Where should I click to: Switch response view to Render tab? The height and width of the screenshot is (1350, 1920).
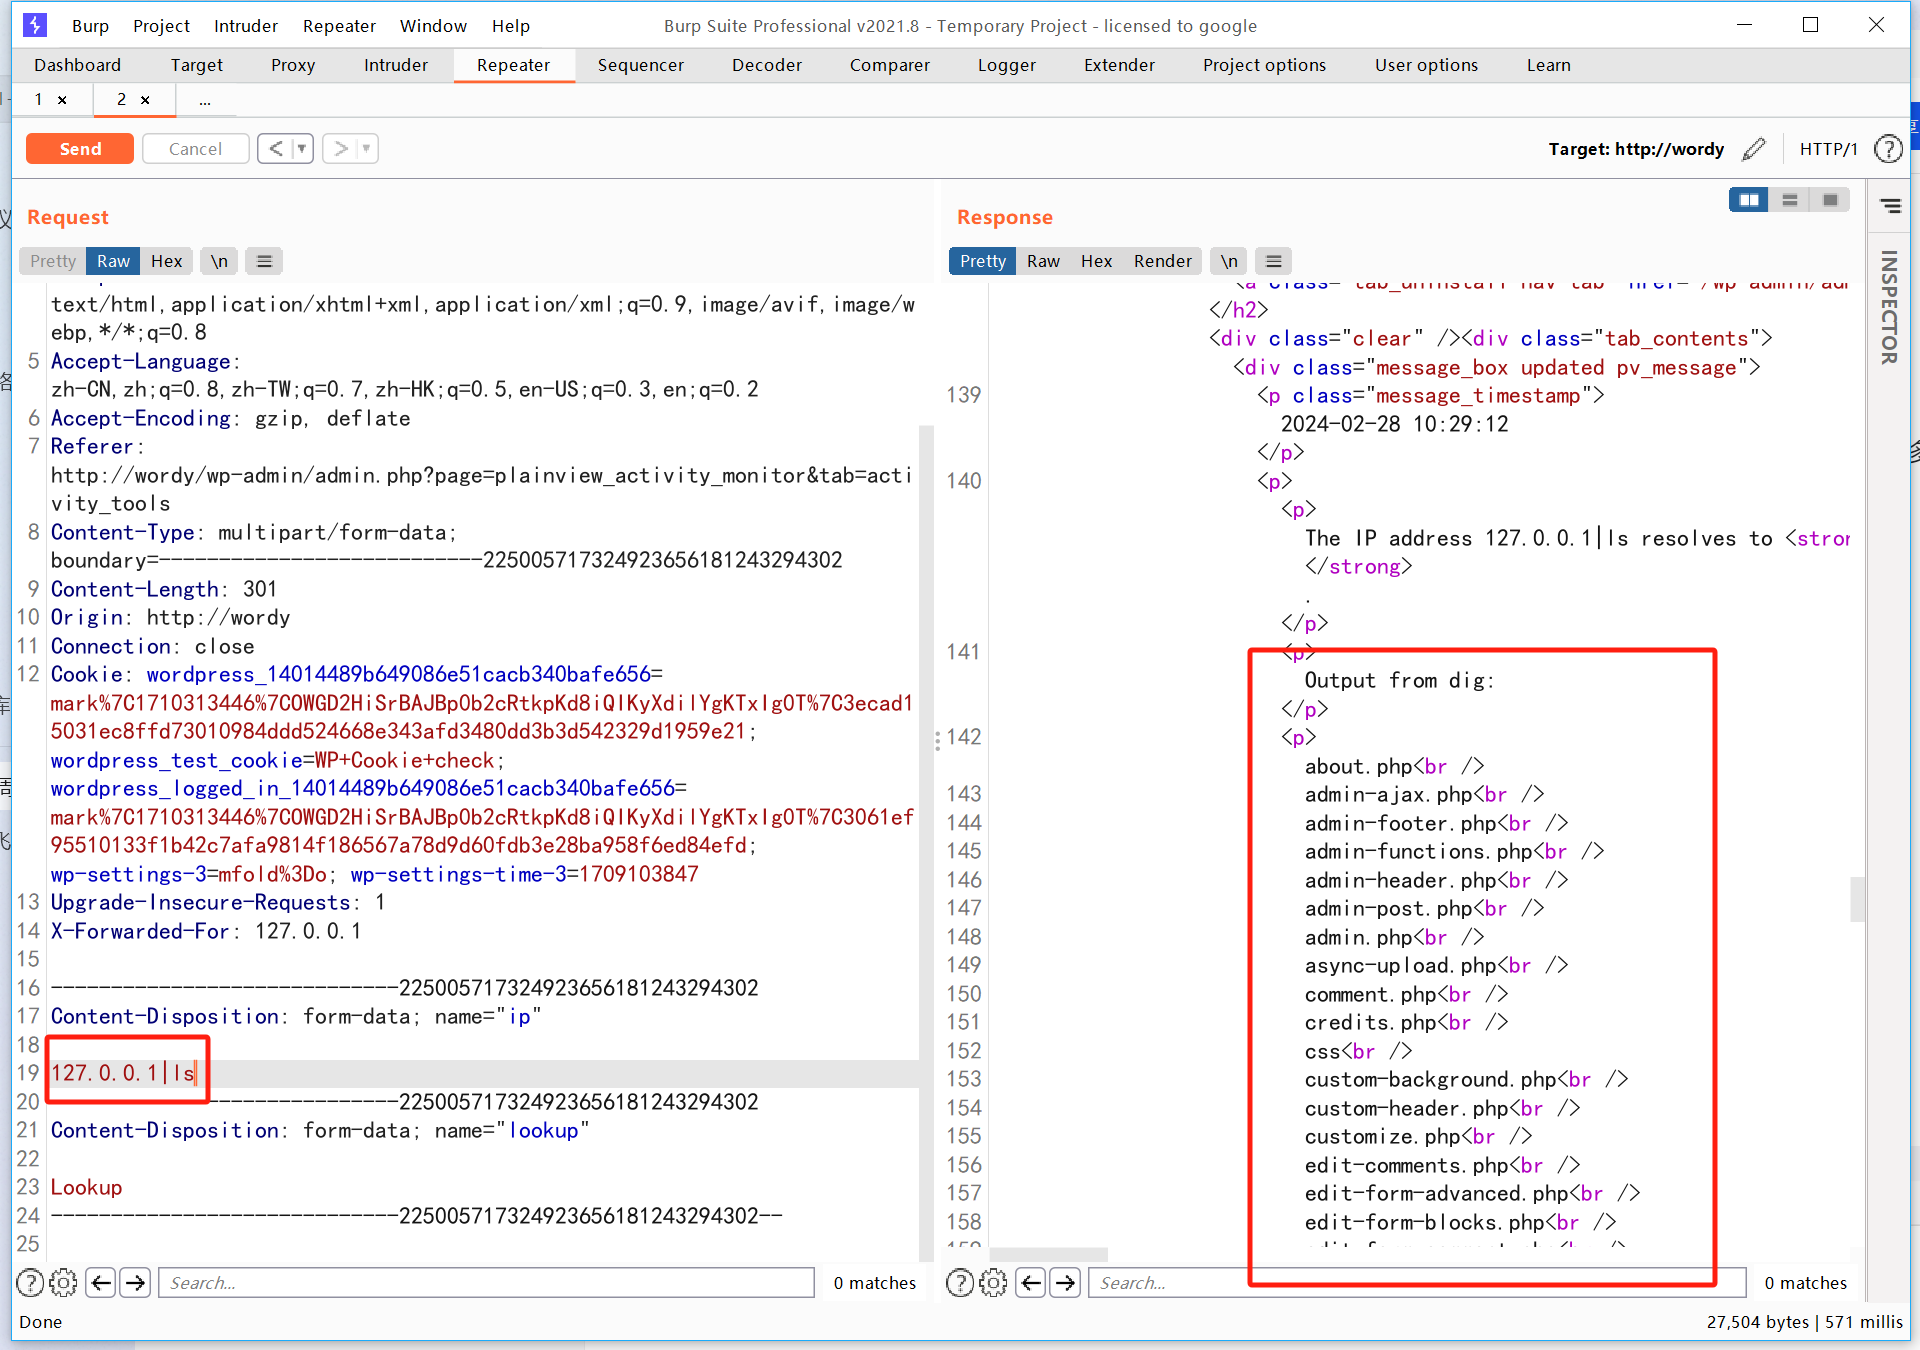pyautogui.click(x=1162, y=261)
